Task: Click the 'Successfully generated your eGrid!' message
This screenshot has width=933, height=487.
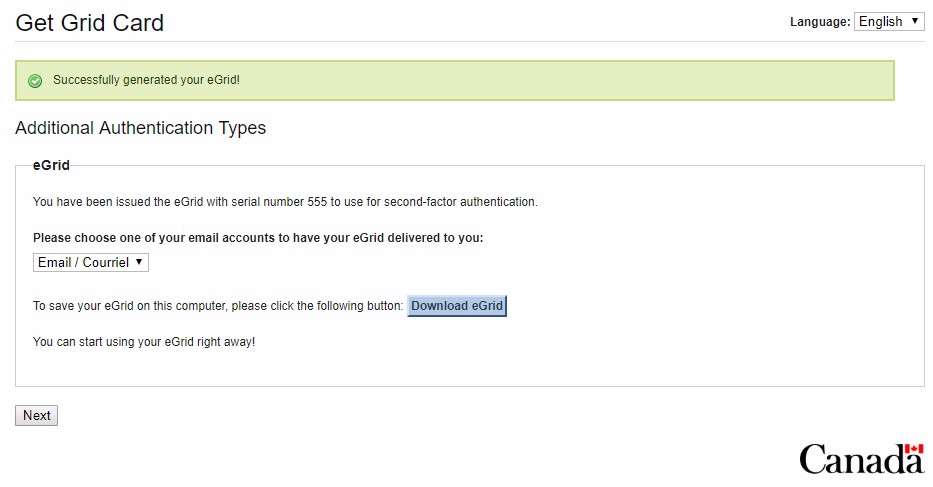Action: [x=146, y=80]
